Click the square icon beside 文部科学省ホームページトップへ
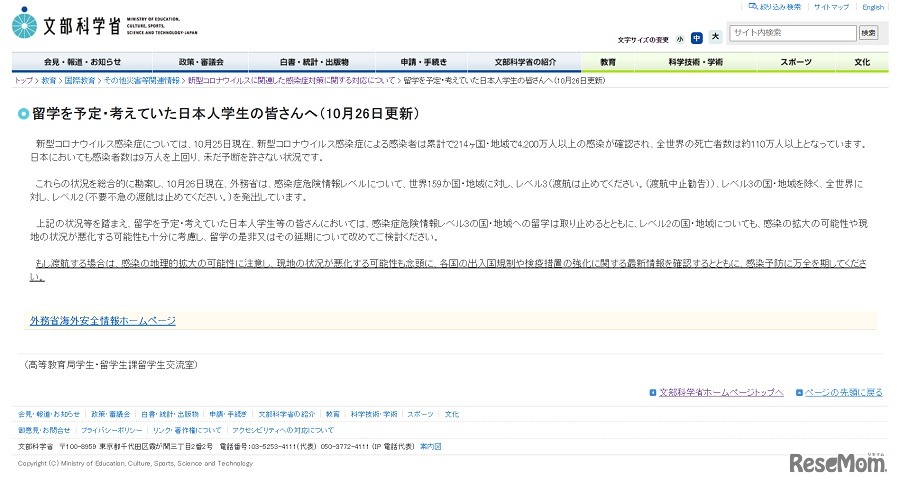Viewport: 900px width, 486px height. (653, 392)
